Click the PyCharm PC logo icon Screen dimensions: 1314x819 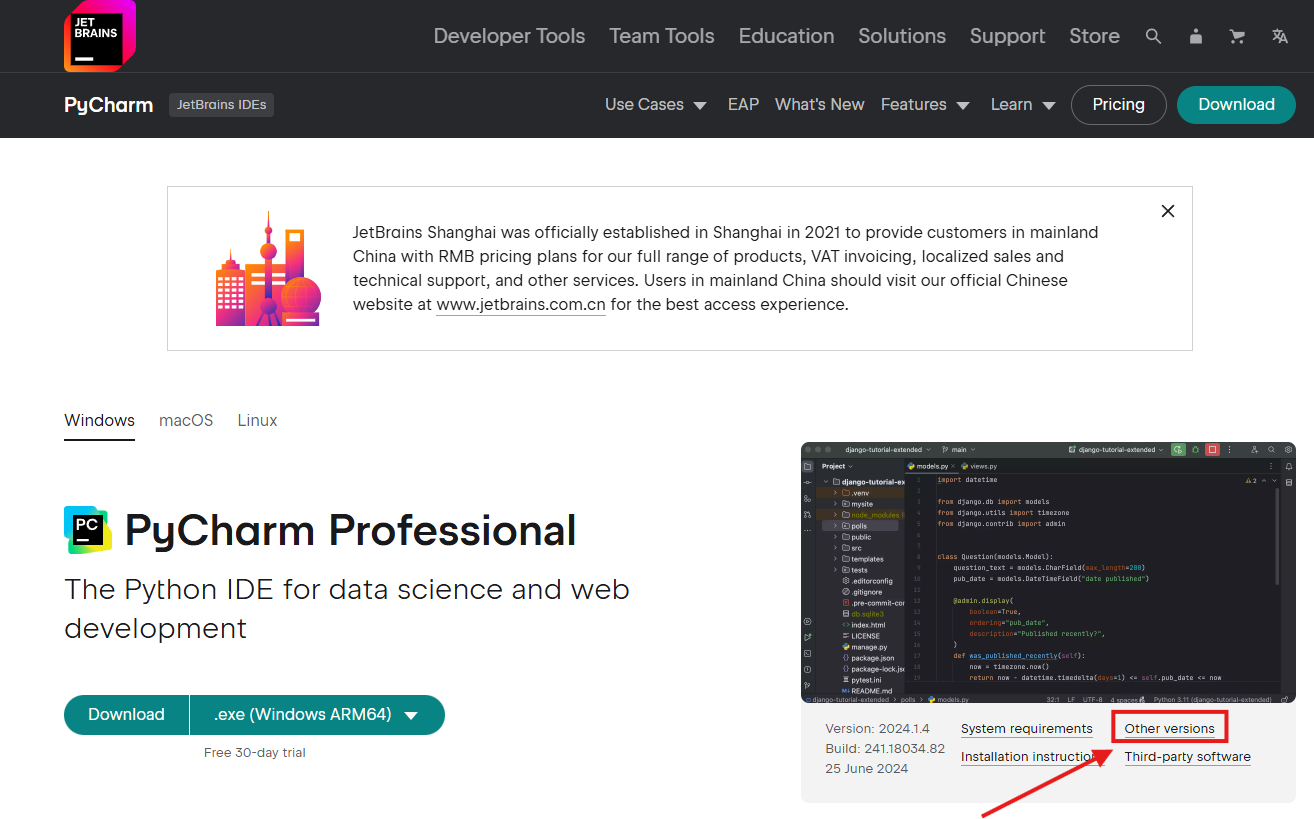click(88, 530)
